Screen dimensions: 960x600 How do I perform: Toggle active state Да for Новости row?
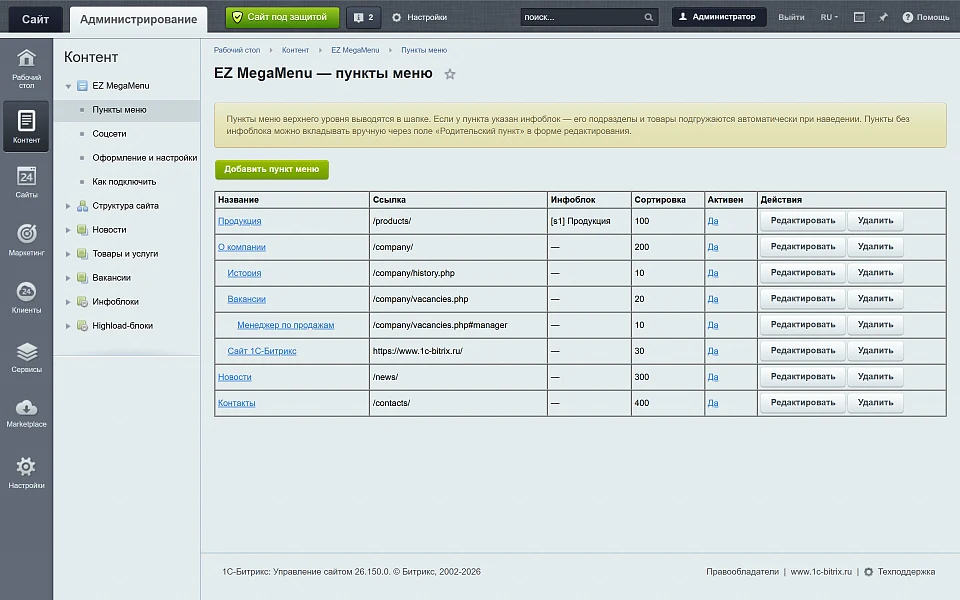pos(713,377)
